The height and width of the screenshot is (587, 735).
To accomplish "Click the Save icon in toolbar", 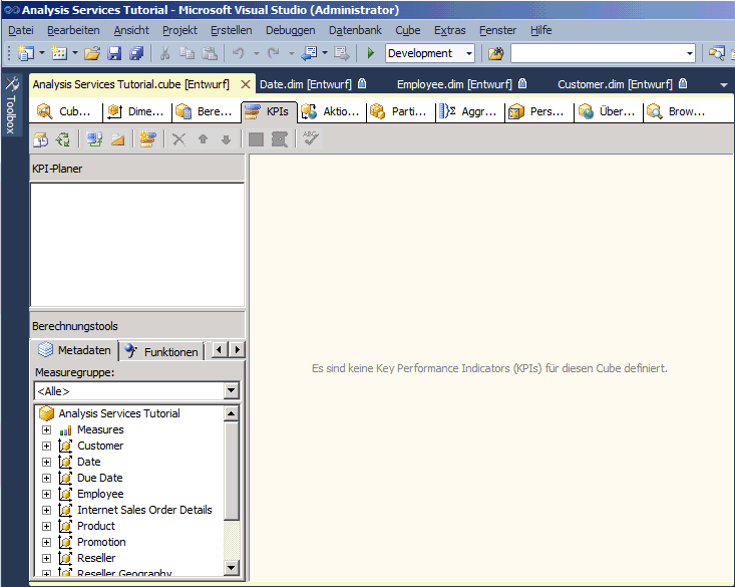I will (x=114, y=53).
